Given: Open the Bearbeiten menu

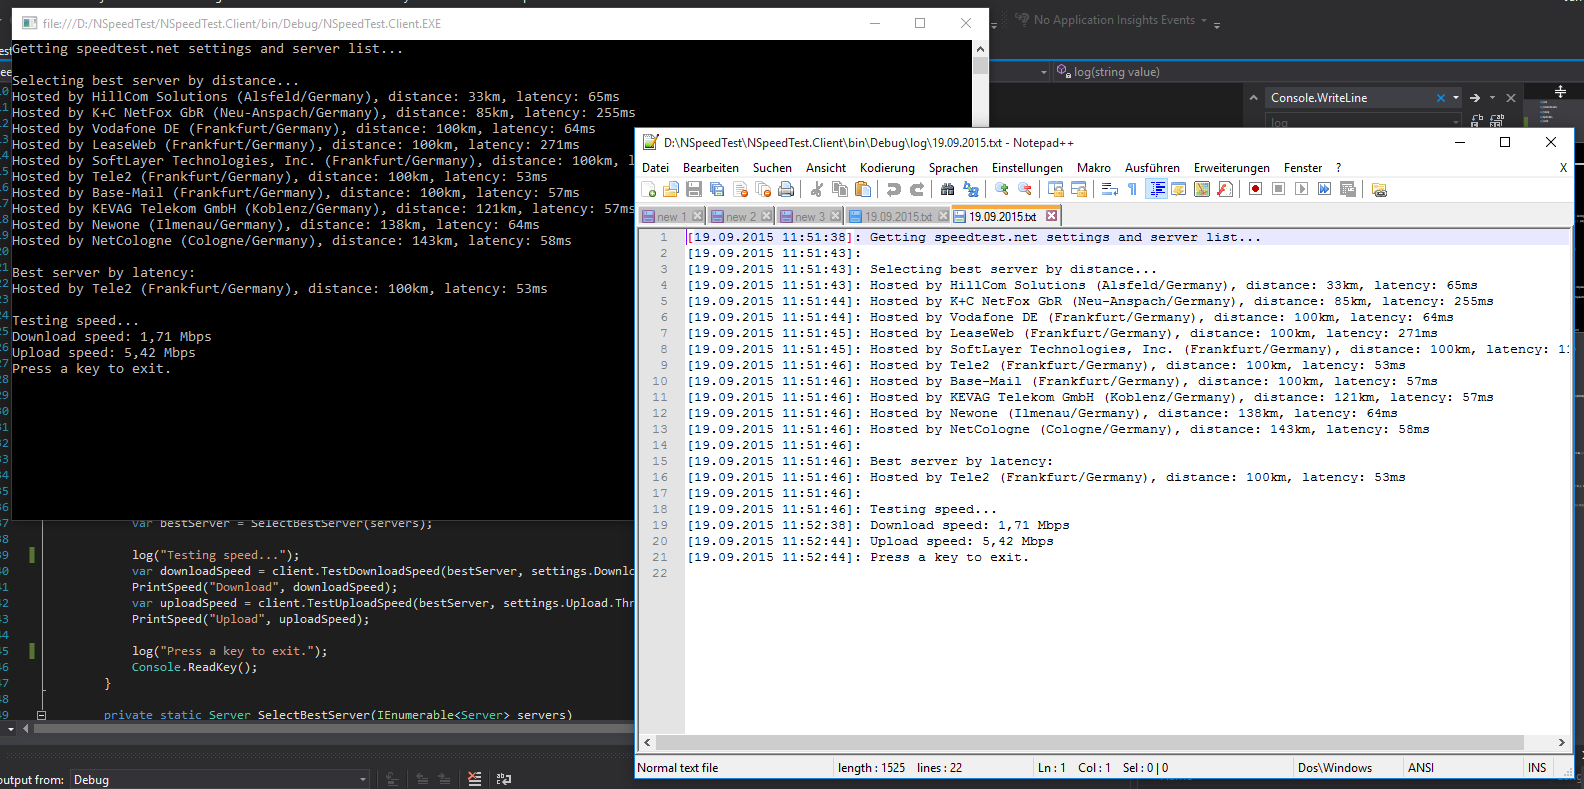Looking at the screenshot, I should tap(711, 168).
